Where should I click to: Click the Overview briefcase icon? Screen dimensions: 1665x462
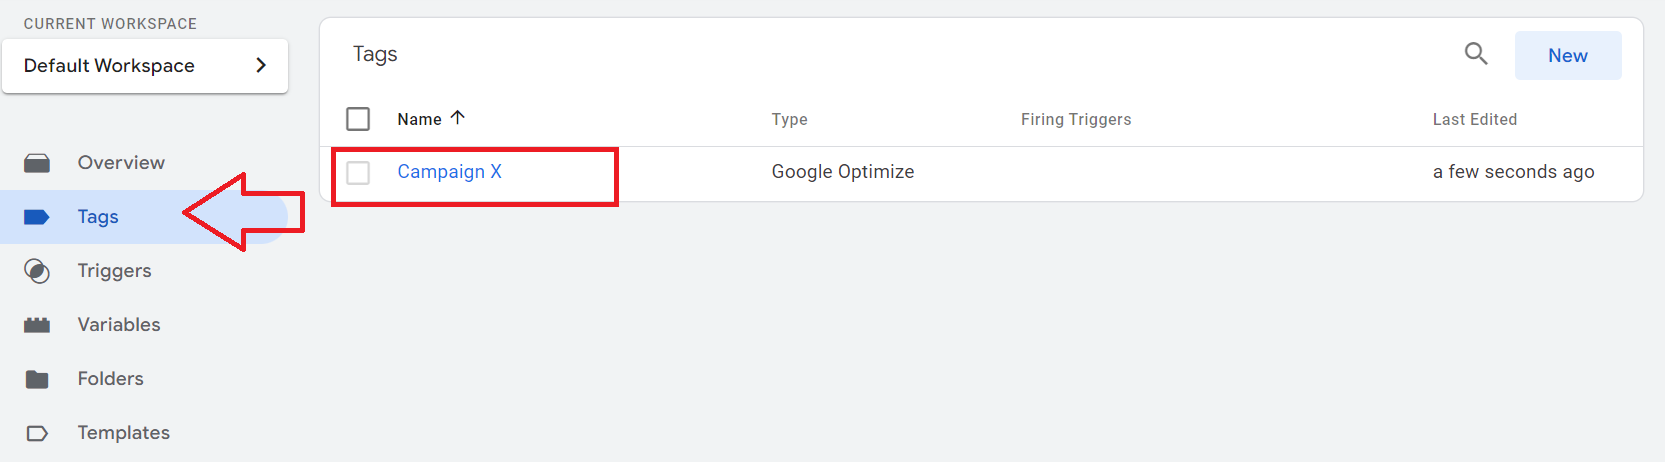37,163
